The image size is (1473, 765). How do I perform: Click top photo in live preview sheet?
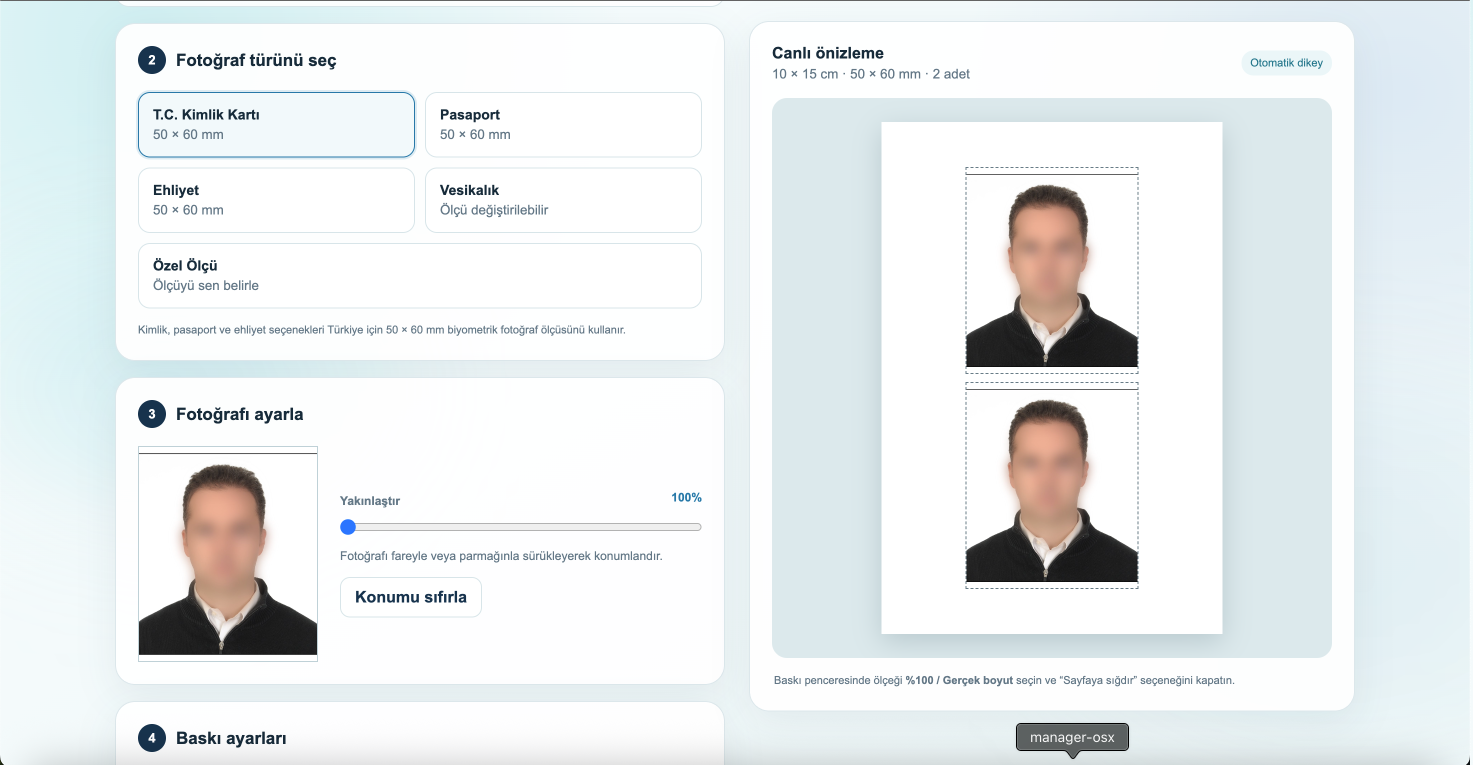1052,270
